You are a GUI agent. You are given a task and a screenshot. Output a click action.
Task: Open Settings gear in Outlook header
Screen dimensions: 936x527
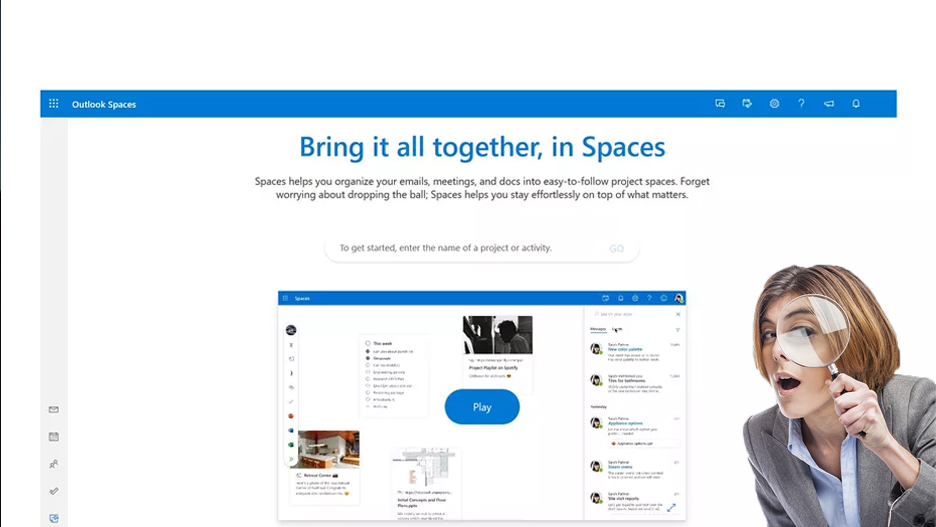click(774, 104)
